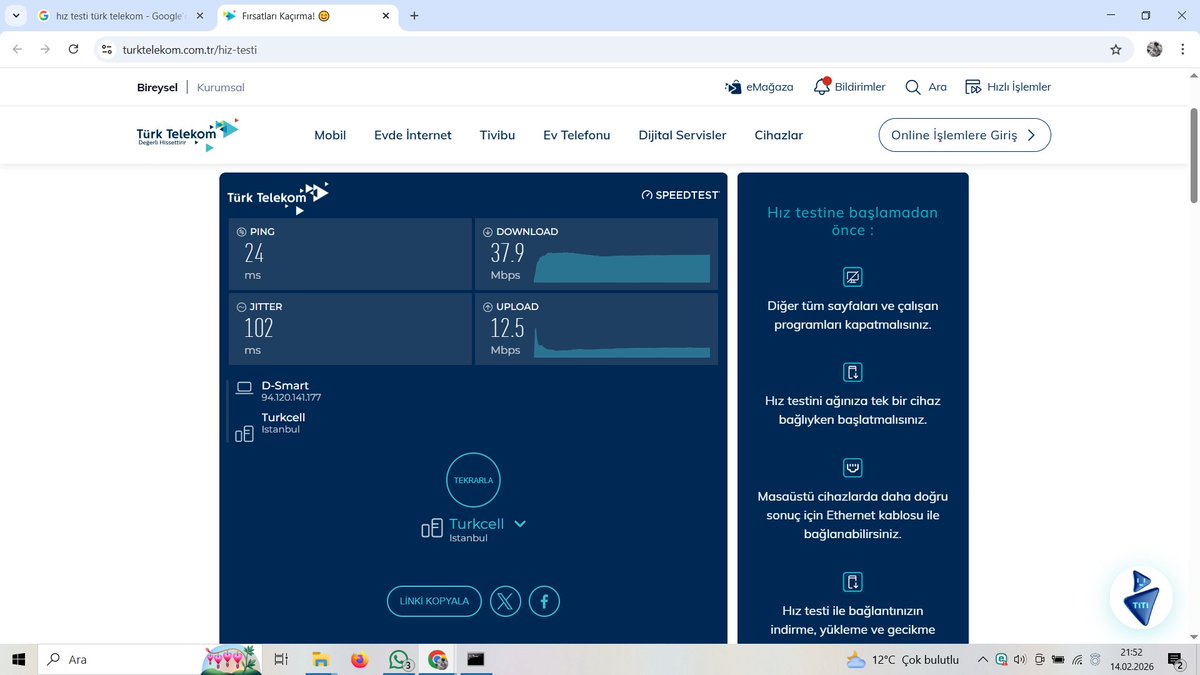This screenshot has height=675, width=1200.
Task: Click the download speed graph
Action: [x=622, y=268]
